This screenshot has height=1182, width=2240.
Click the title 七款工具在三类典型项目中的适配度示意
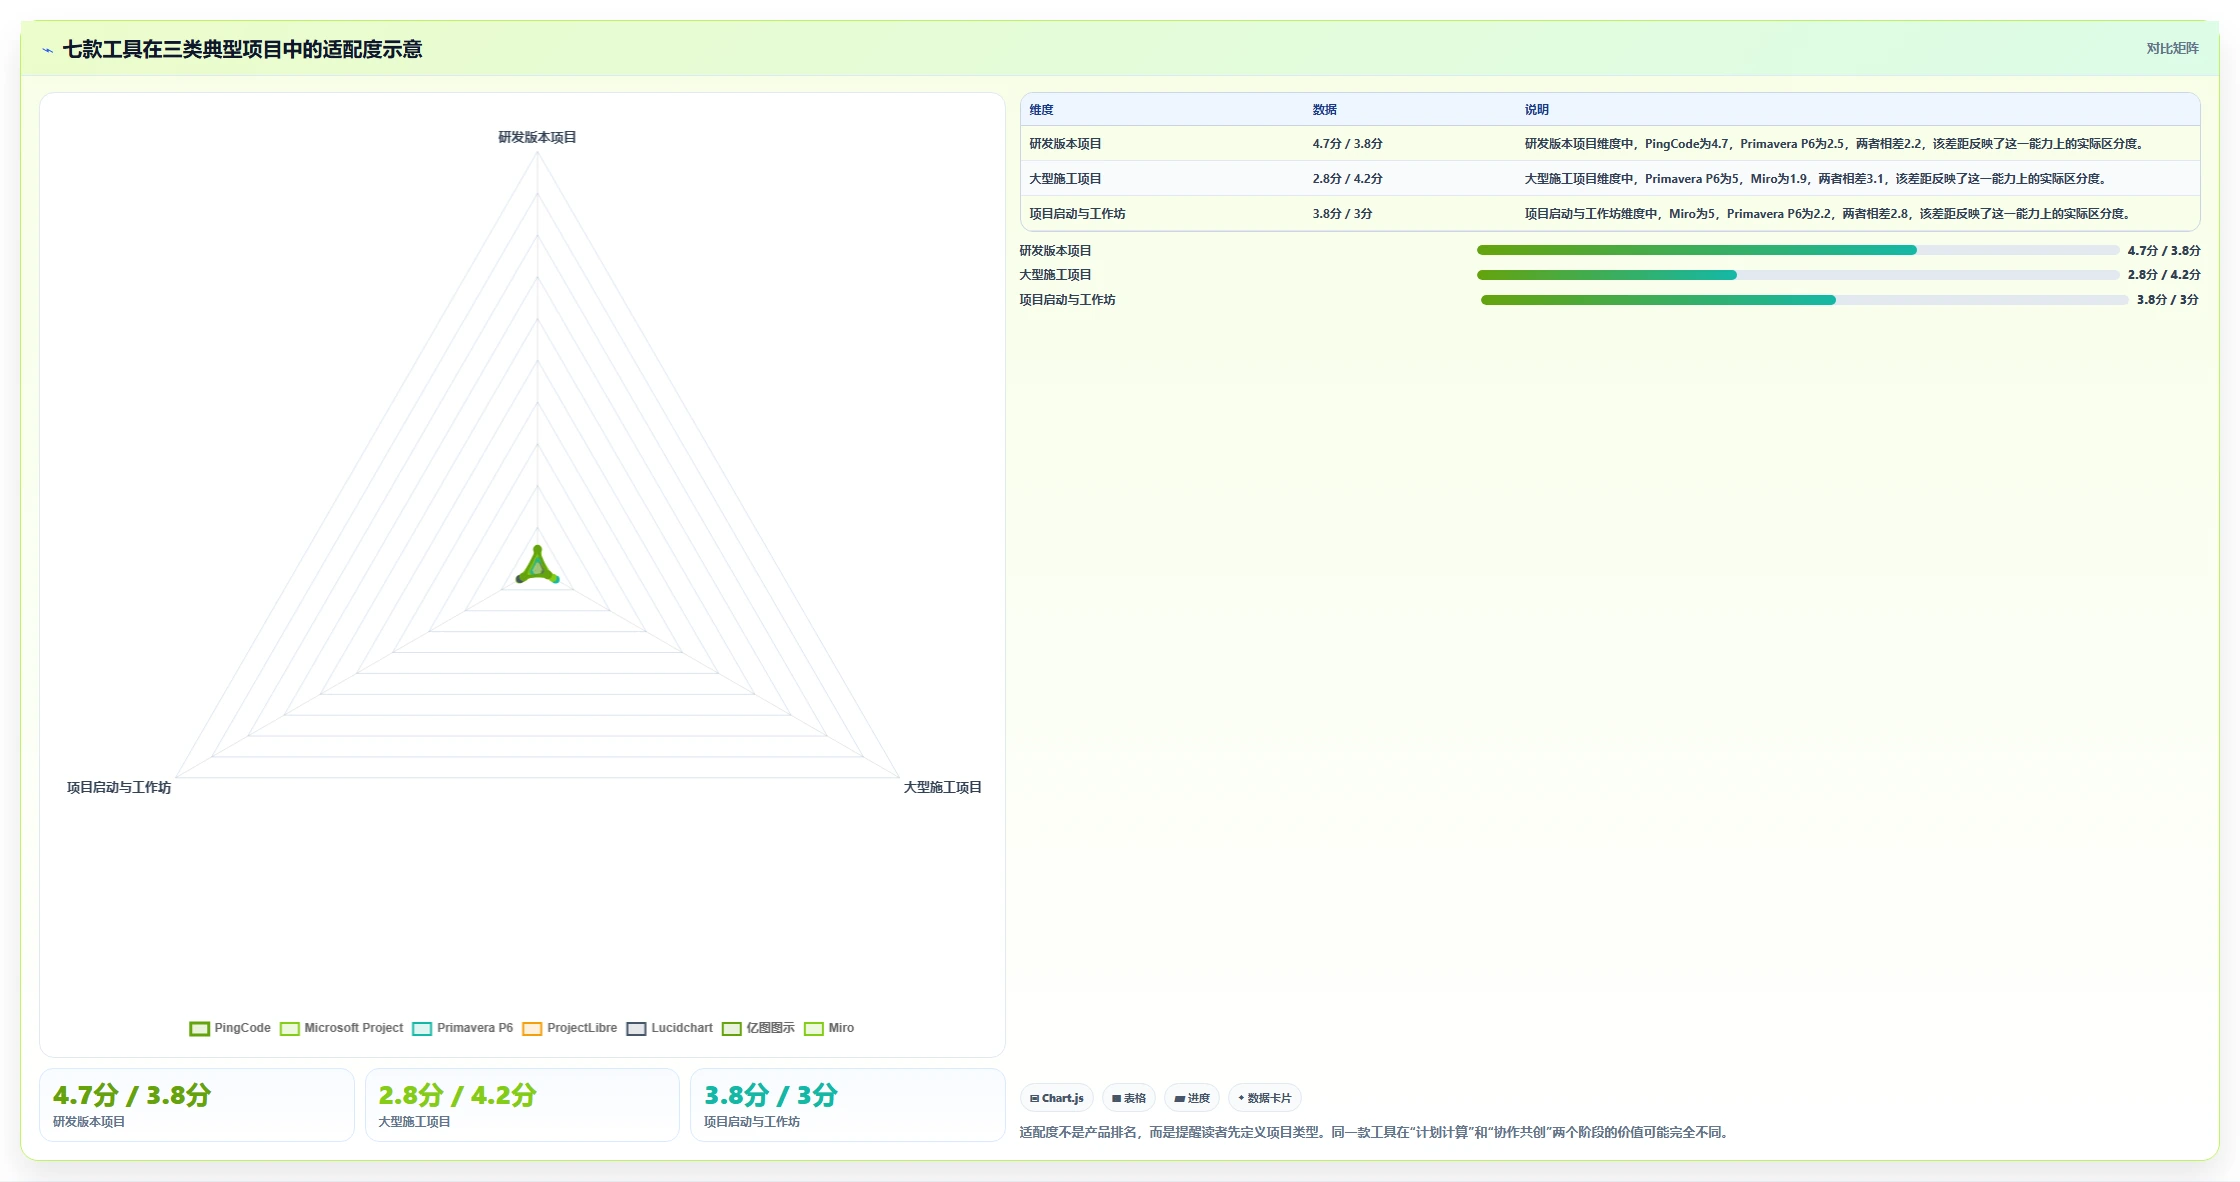(x=242, y=50)
